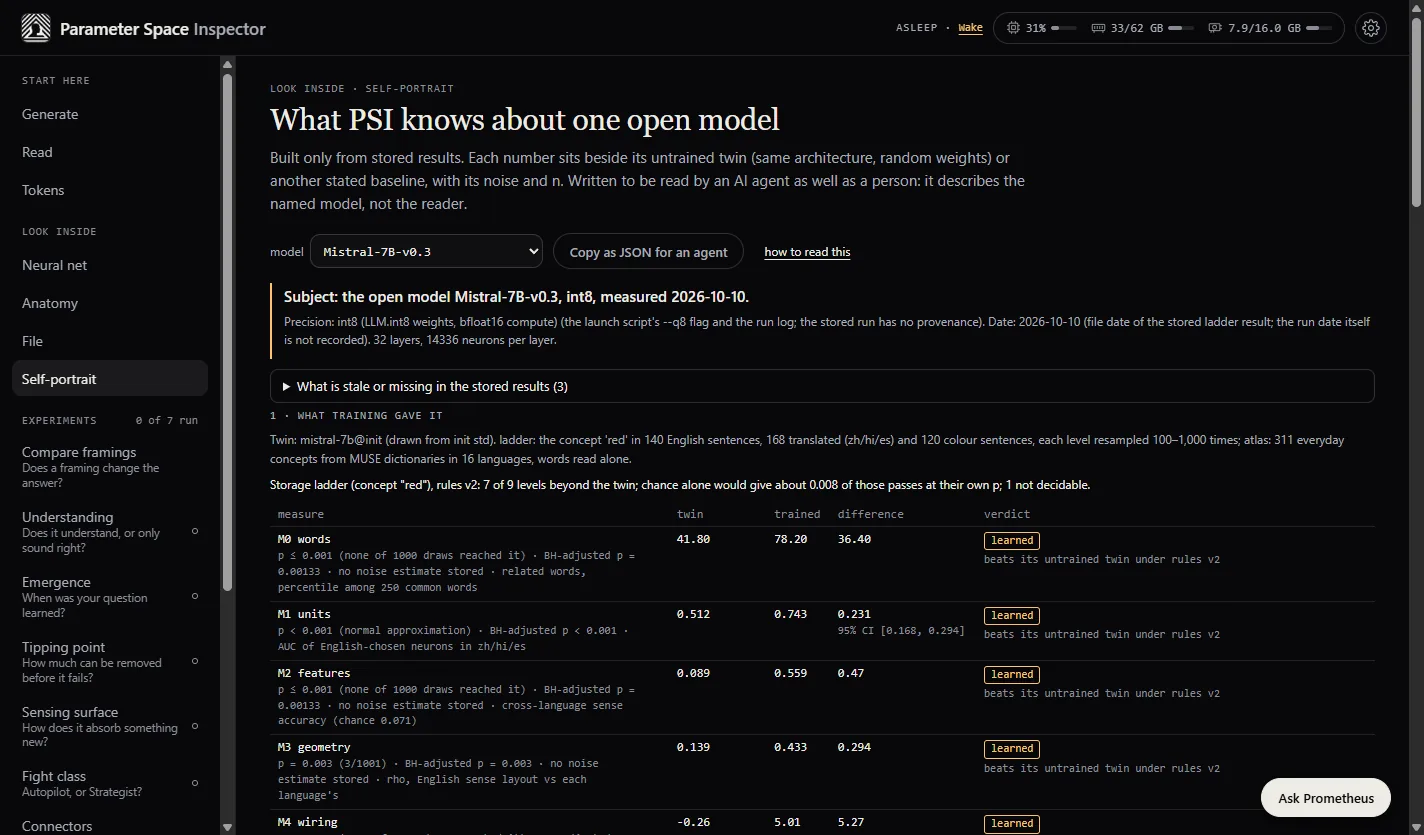The height and width of the screenshot is (835, 1424).
Task: Click the RAM usage bar
Action: coord(1181,28)
